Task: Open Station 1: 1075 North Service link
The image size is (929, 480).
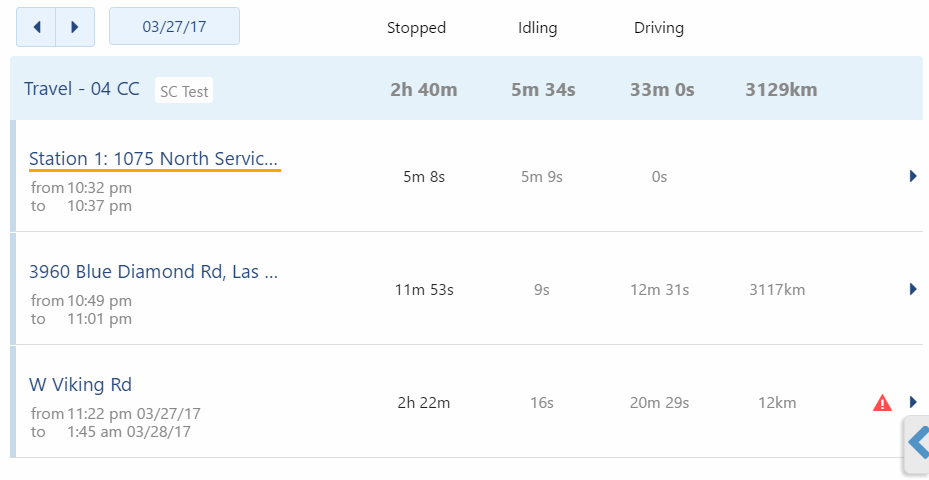Action: coord(153,159)
